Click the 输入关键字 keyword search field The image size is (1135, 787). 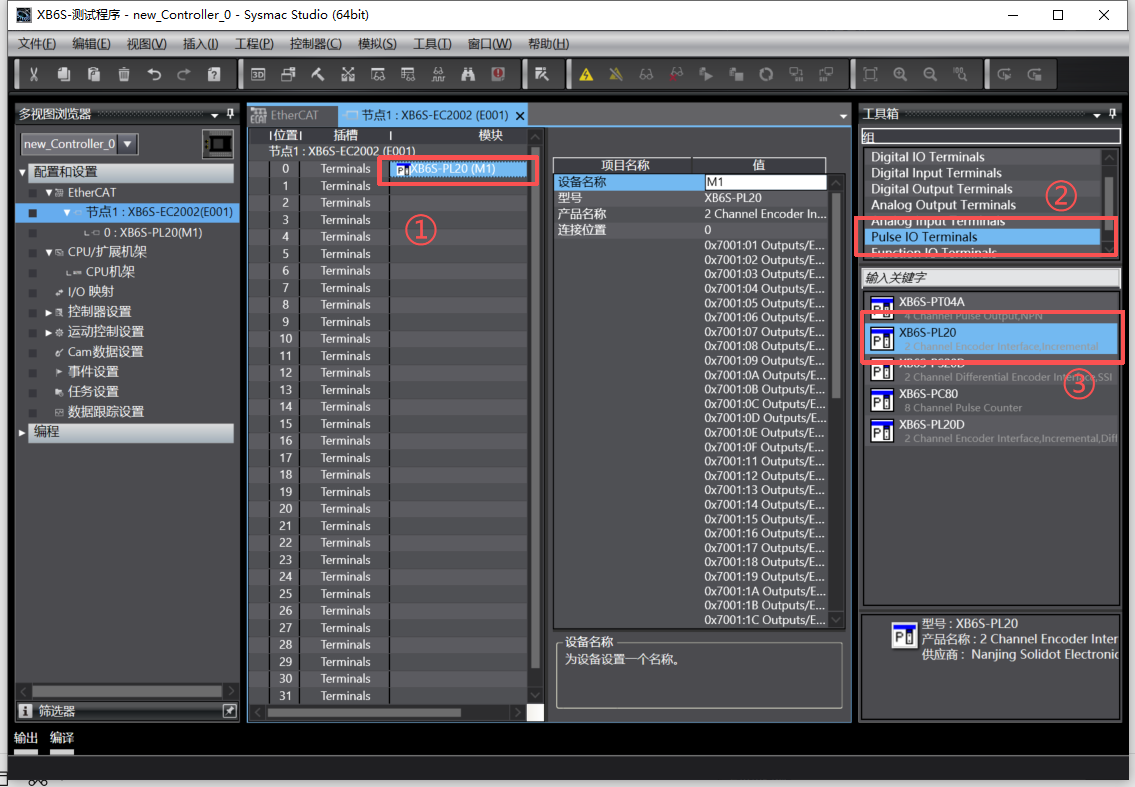[x=990, y=277]
